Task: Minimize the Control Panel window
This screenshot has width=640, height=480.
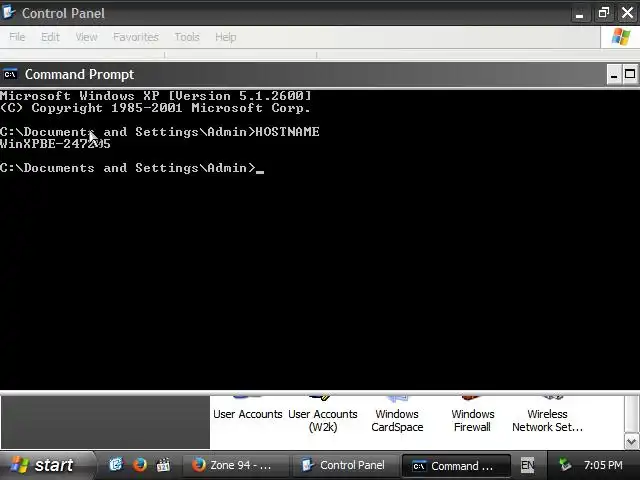Action: tap(579, 13)
